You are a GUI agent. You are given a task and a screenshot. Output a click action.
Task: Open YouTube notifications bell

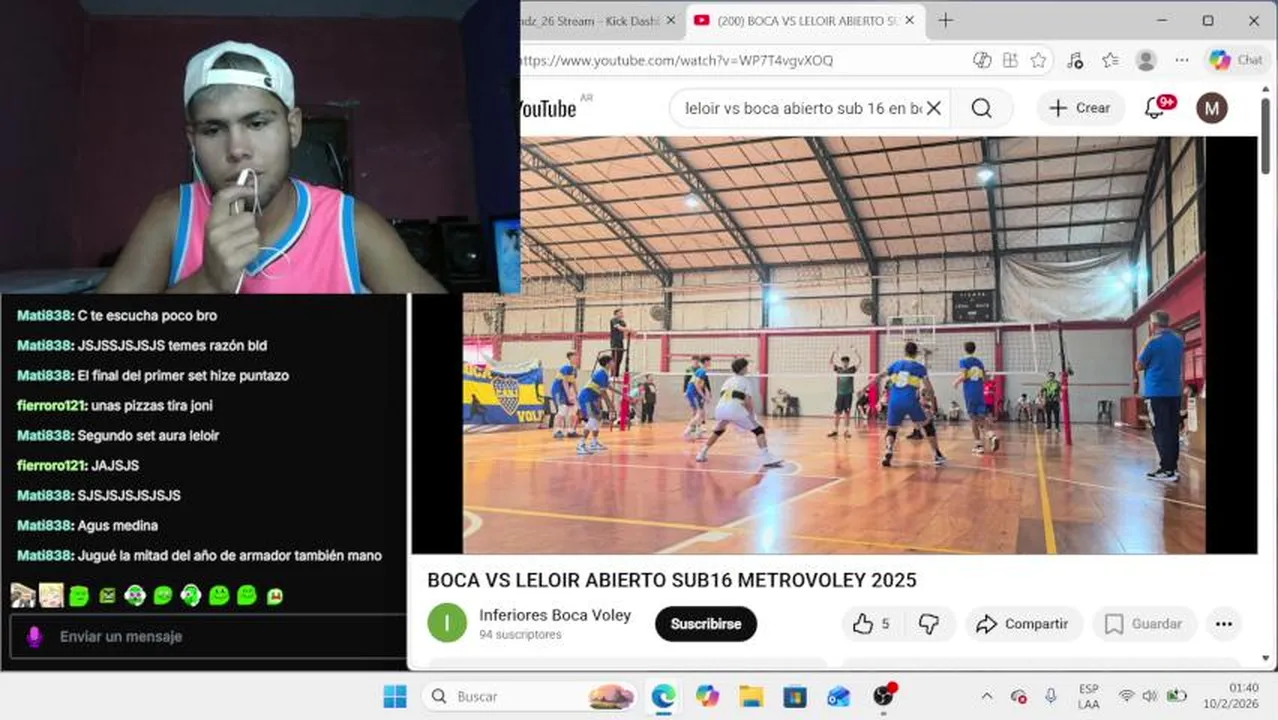(x=1156, y=108)
